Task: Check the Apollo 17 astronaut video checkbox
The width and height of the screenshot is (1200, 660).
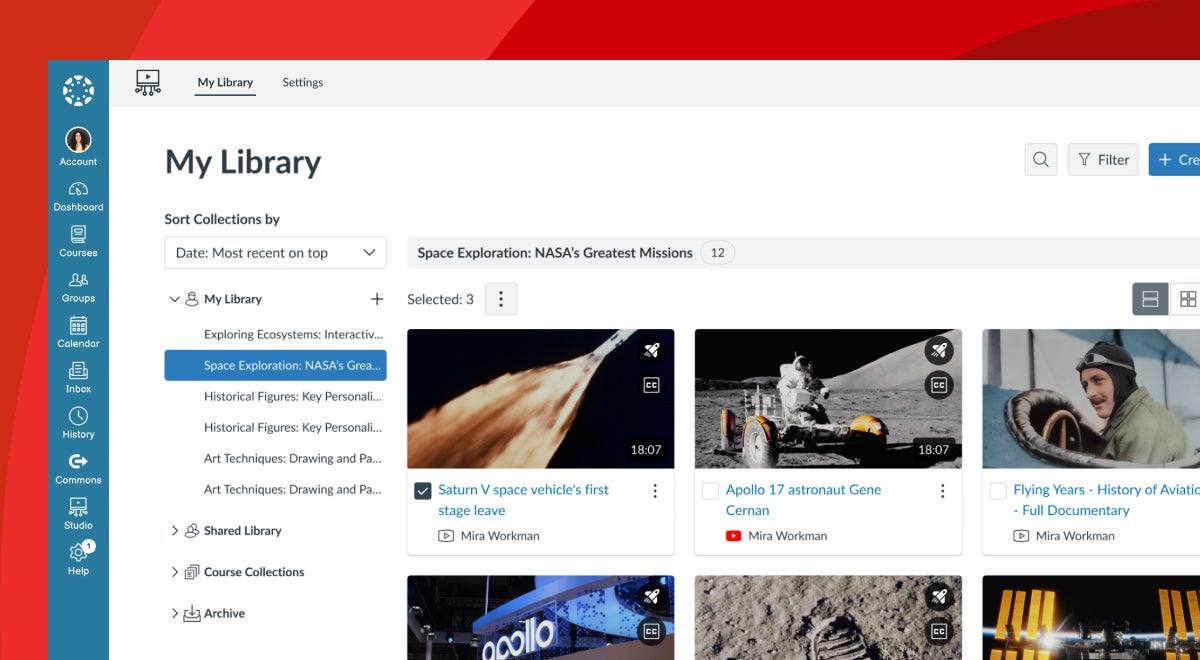Action: click(x=710, y=491)
